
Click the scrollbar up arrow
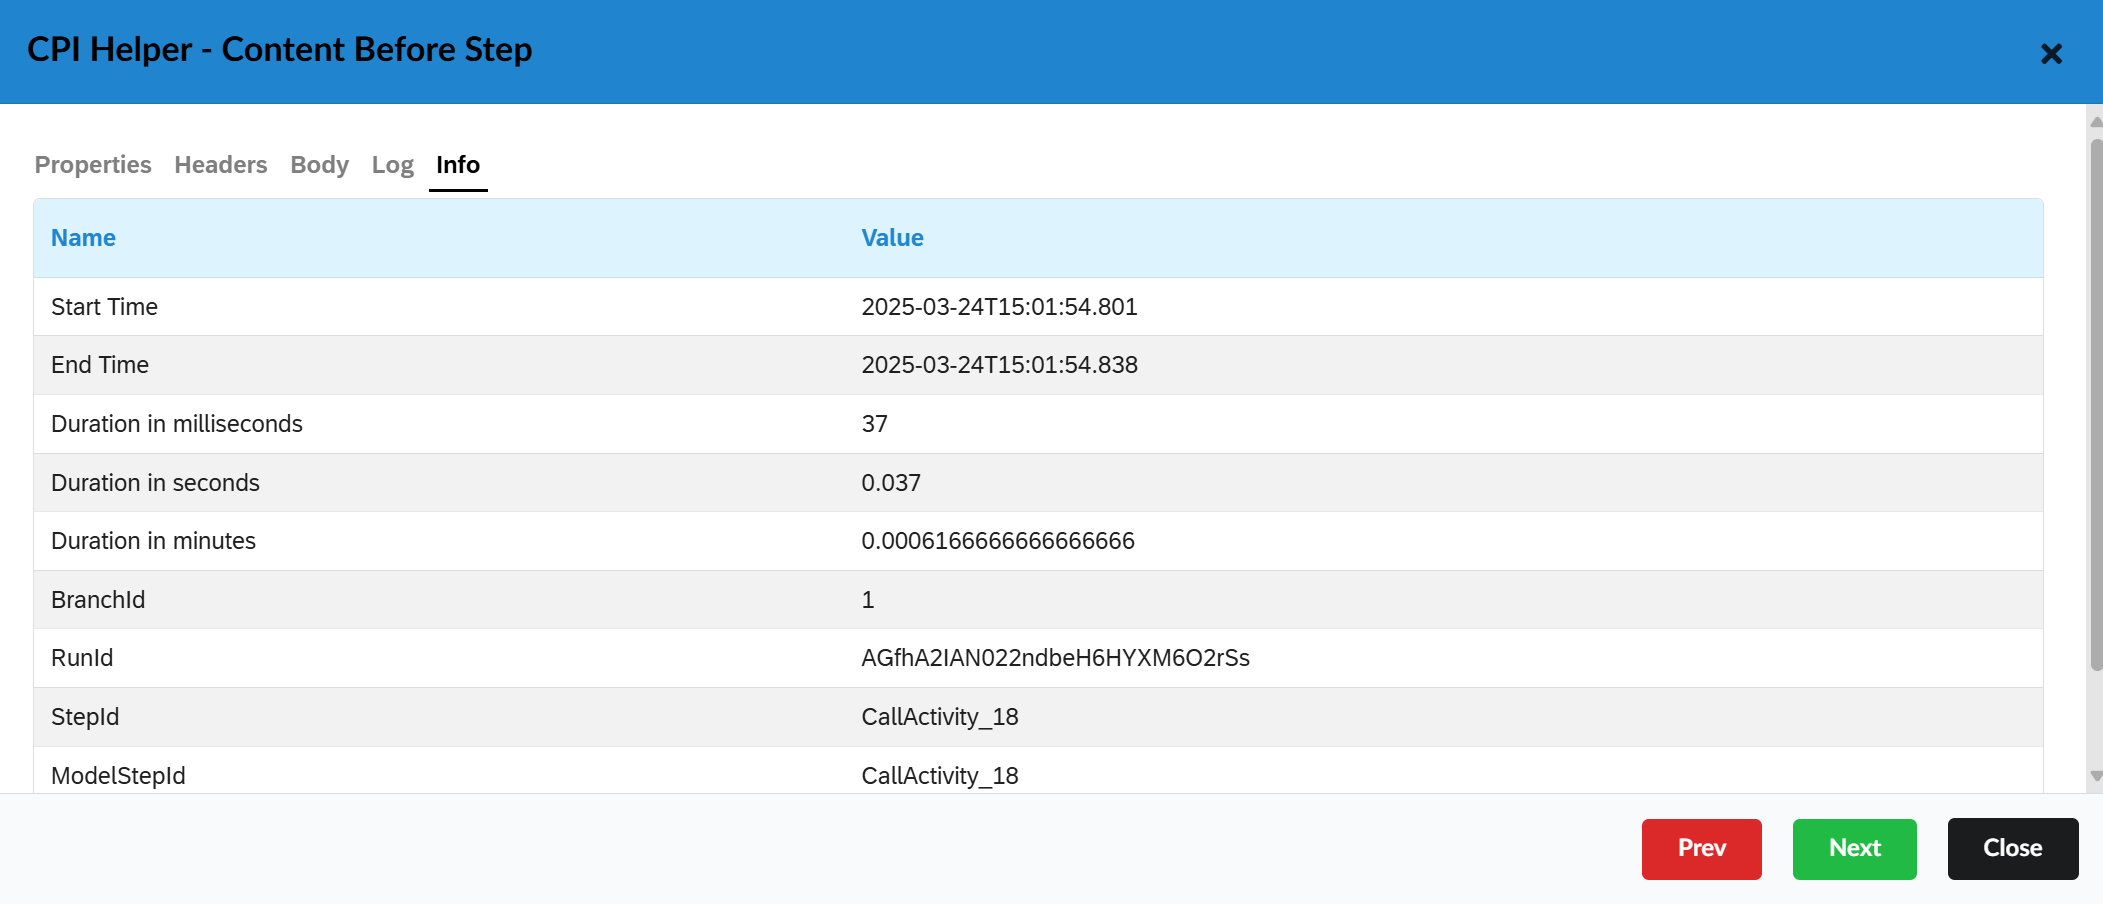tap(2095, 122)
